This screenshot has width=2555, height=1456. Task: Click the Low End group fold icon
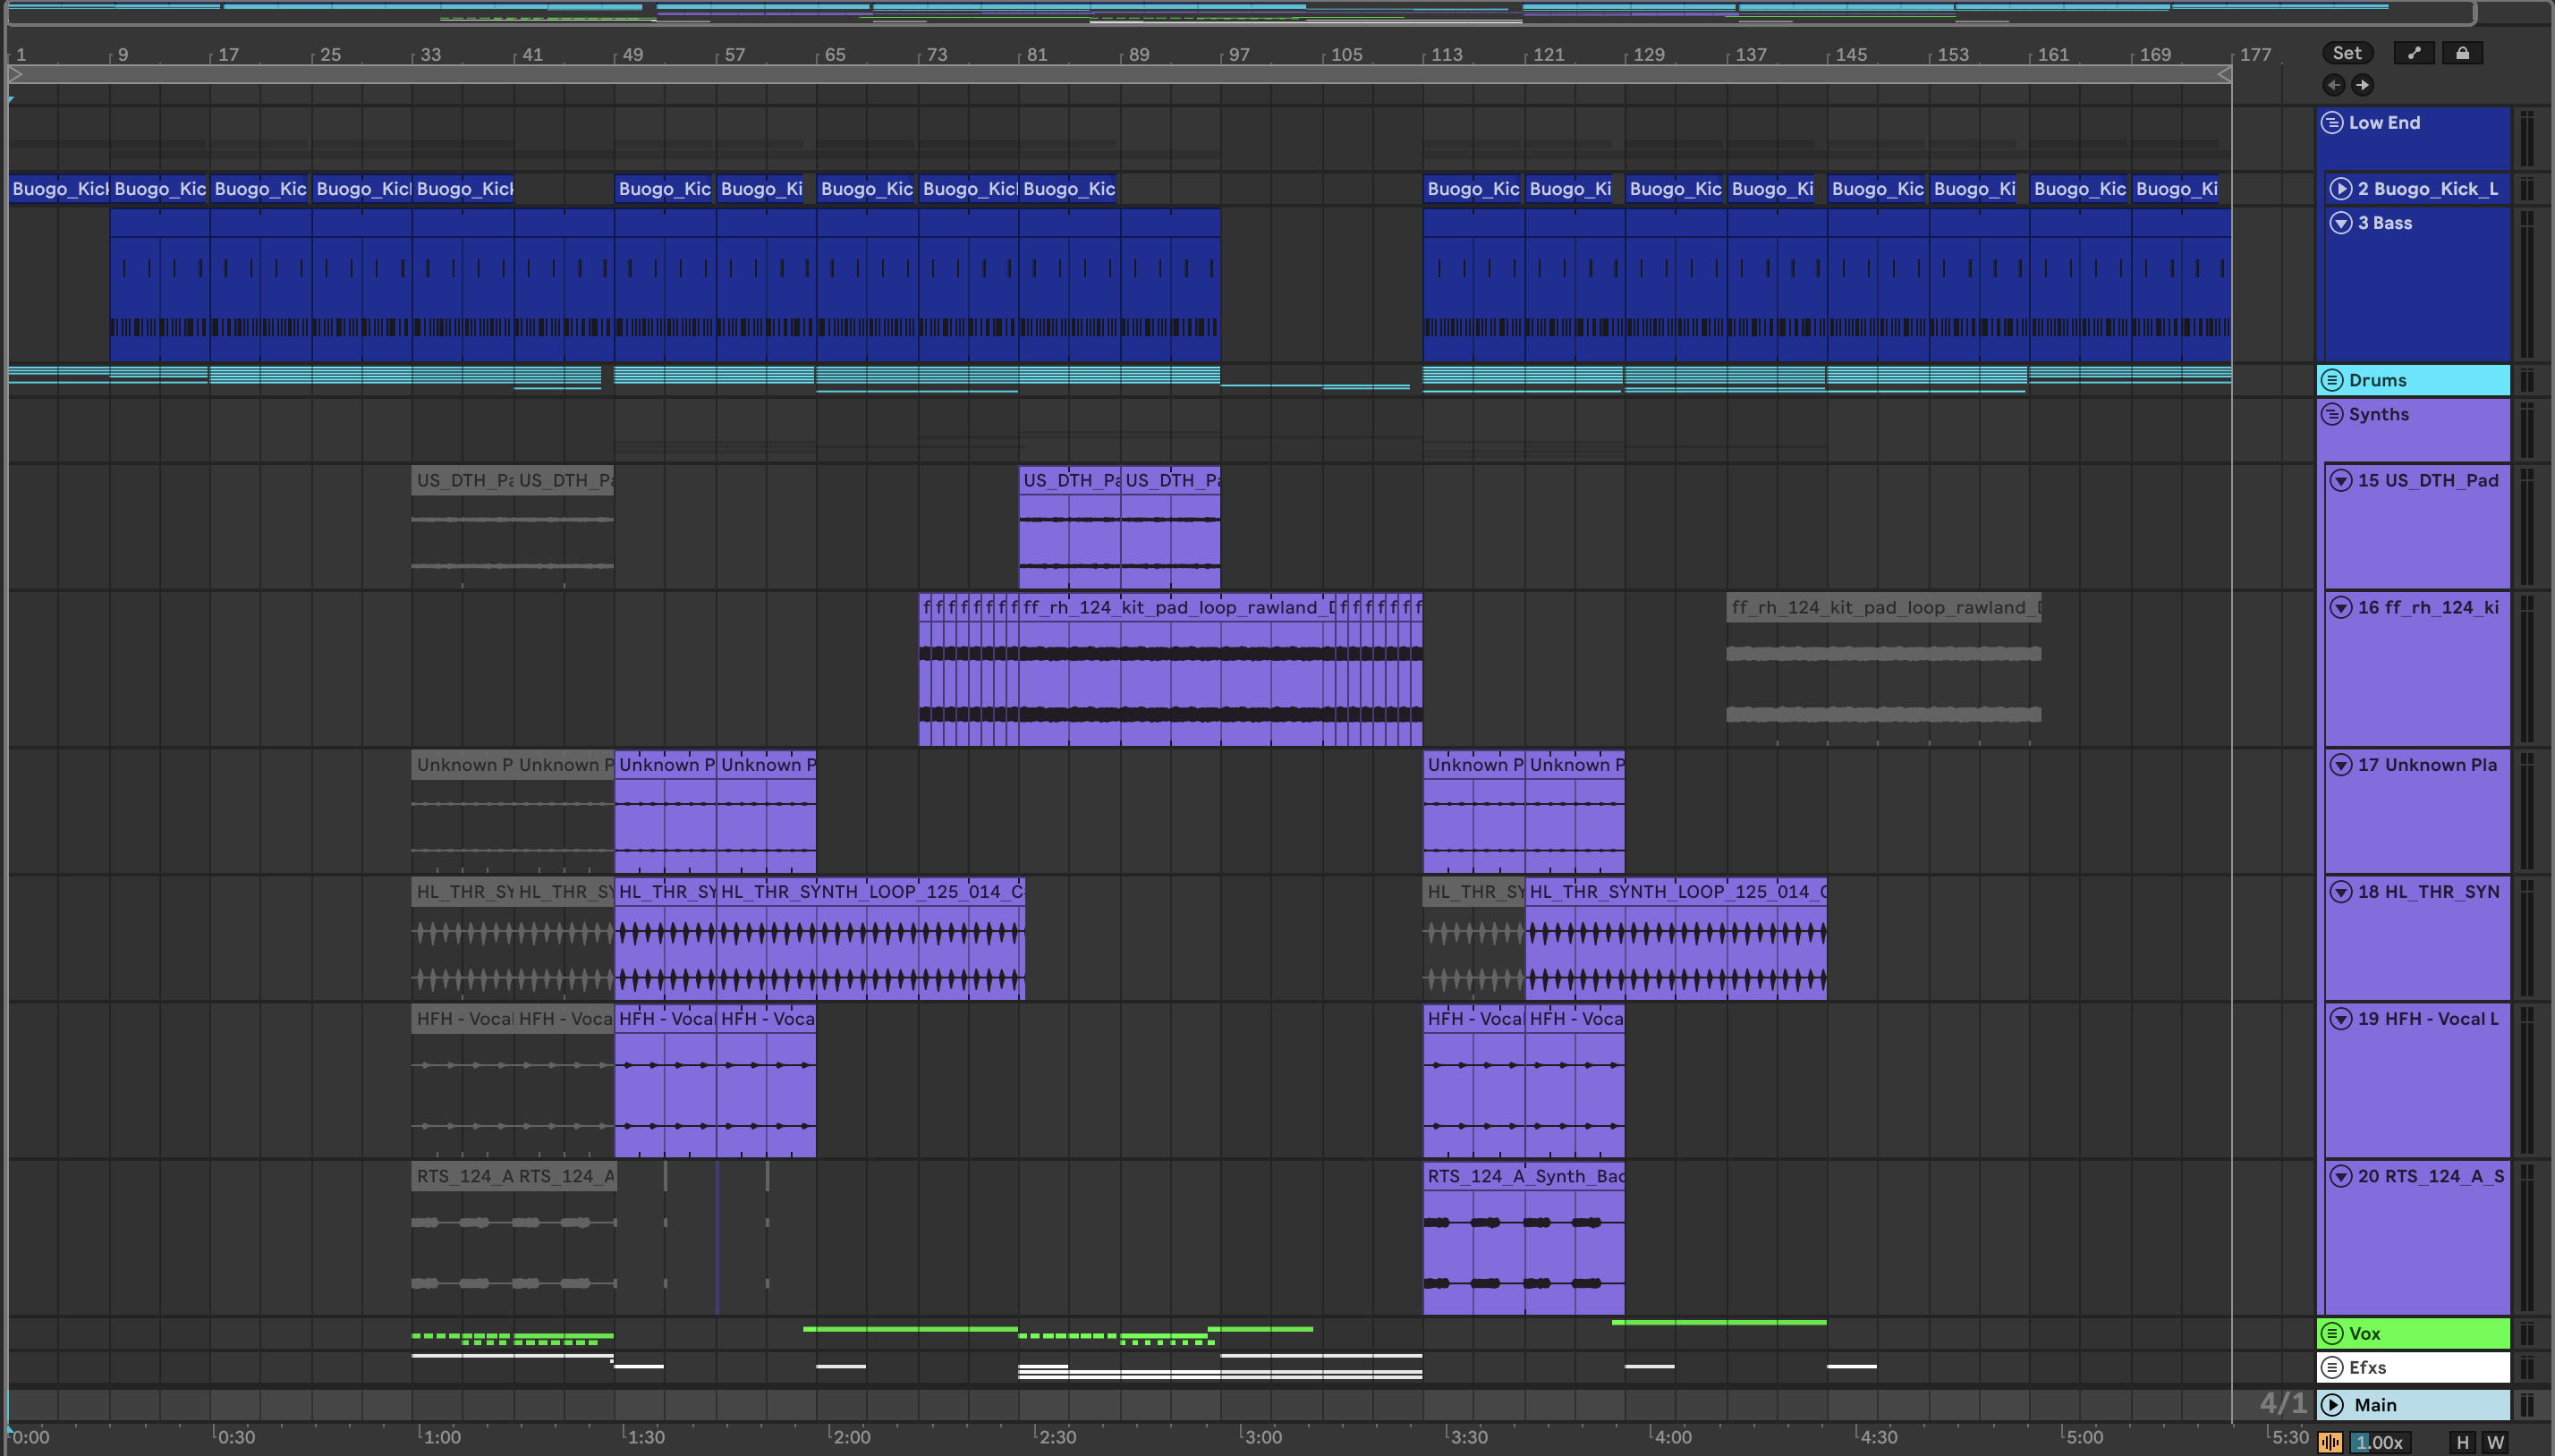click(x=2332, y=123)
